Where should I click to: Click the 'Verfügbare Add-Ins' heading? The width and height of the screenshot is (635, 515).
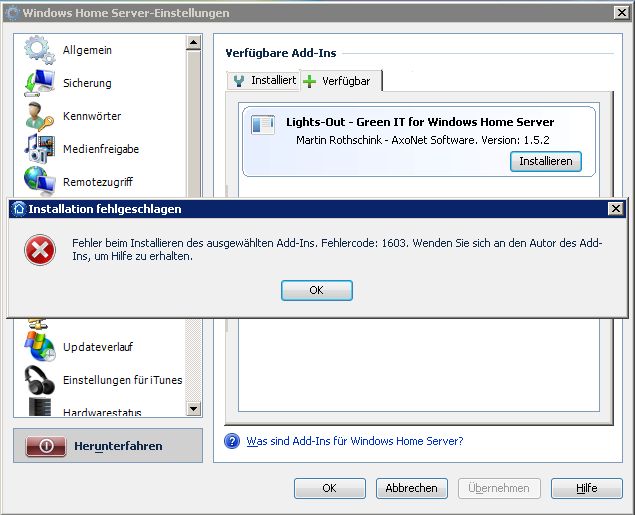[x=281, y=53]
